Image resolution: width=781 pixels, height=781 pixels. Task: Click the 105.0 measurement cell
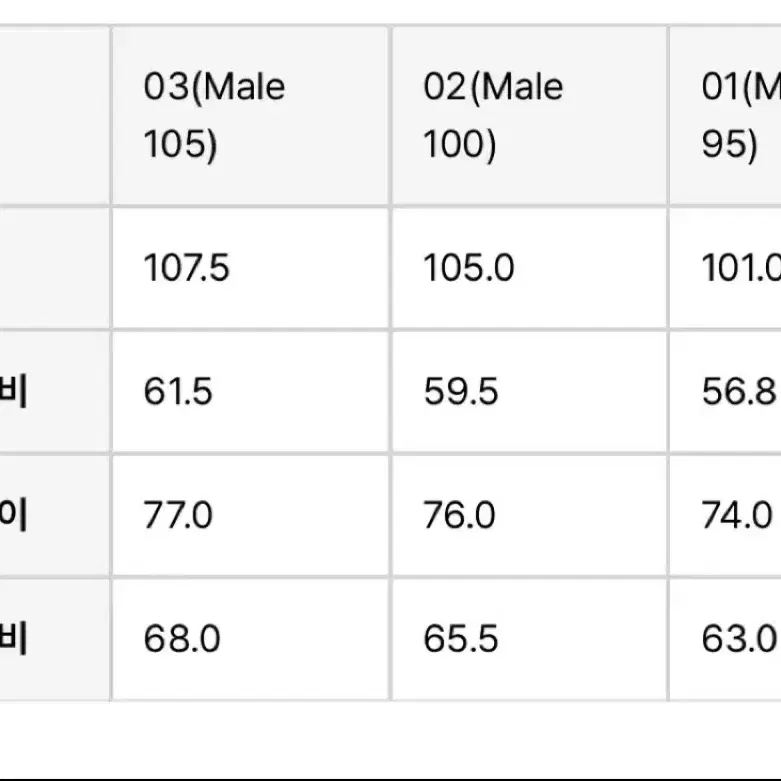[x=529, y=268]
